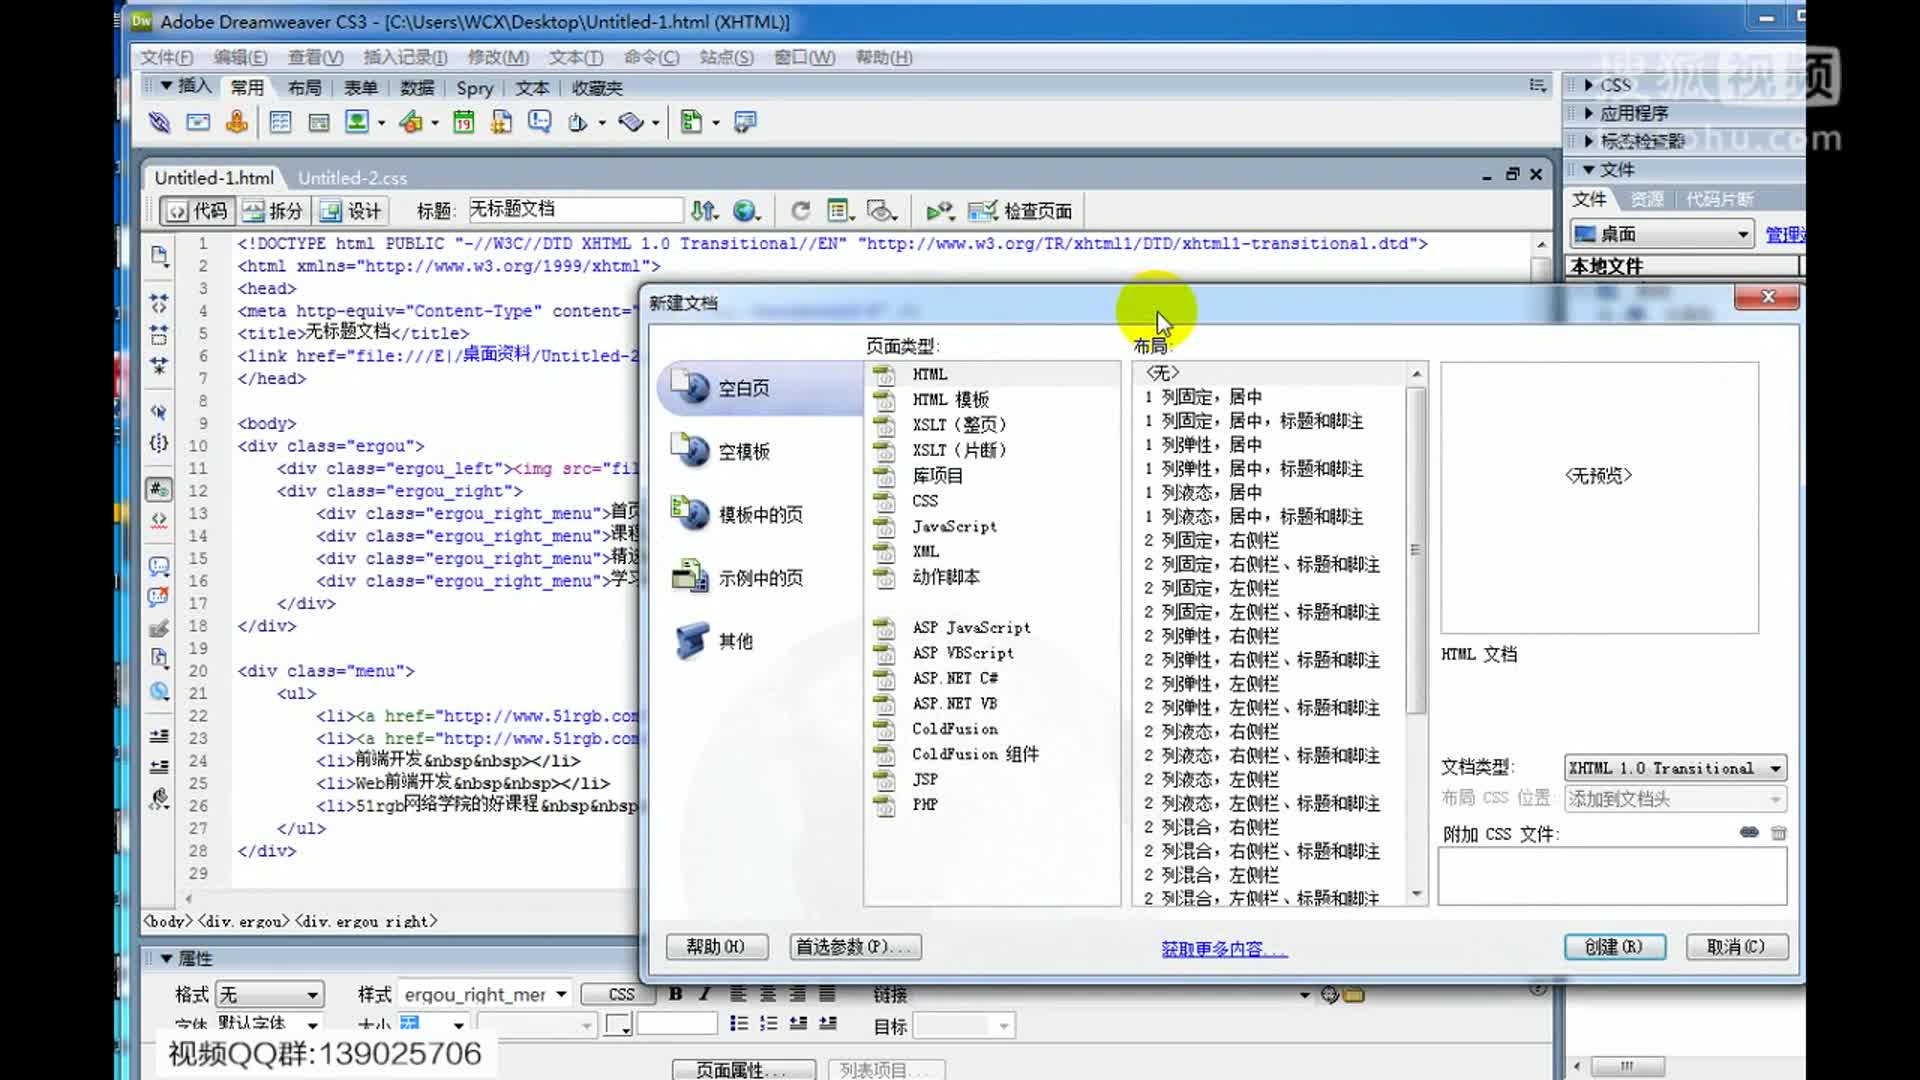Select the Layout (布局) insert tab
This screenshot has height=1080, width=1920.
point(304,88)
